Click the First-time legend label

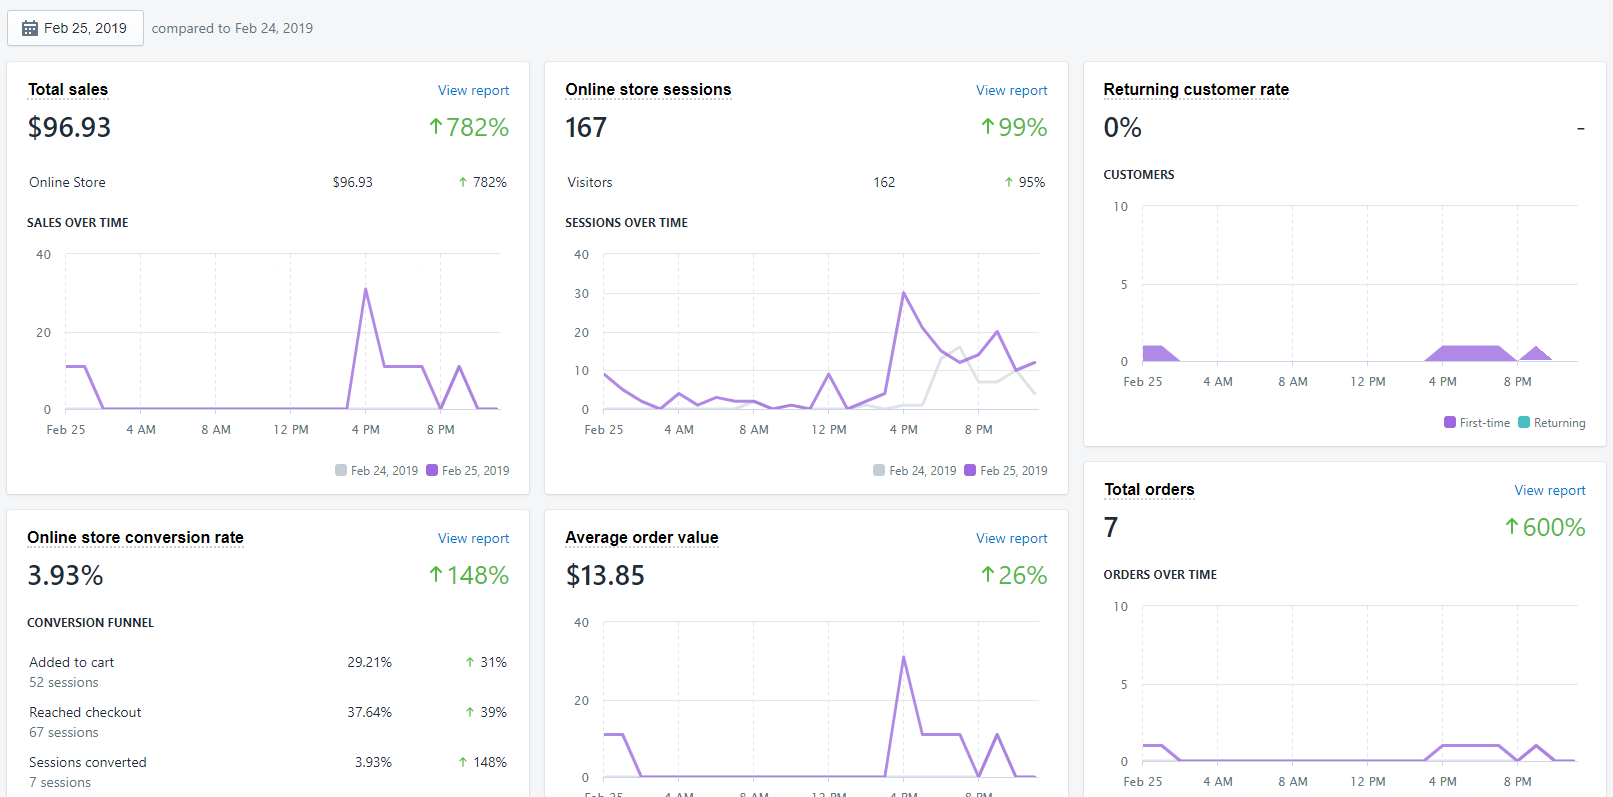(1484, 422)
